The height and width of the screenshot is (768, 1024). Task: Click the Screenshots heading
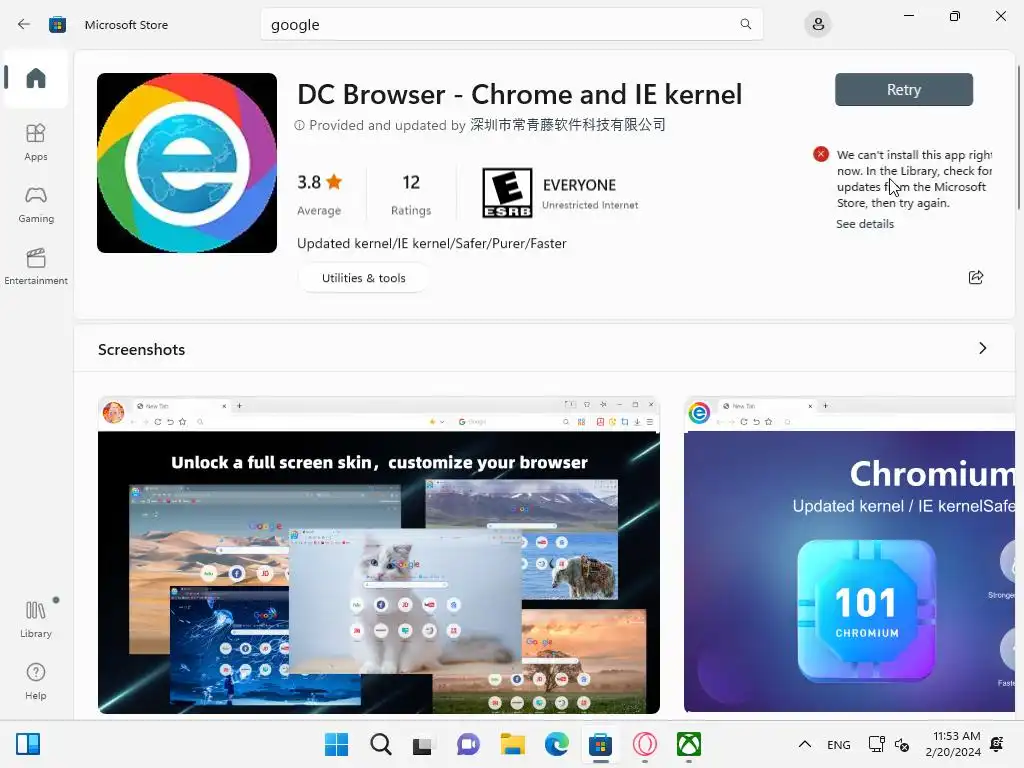tap(142, 349)
